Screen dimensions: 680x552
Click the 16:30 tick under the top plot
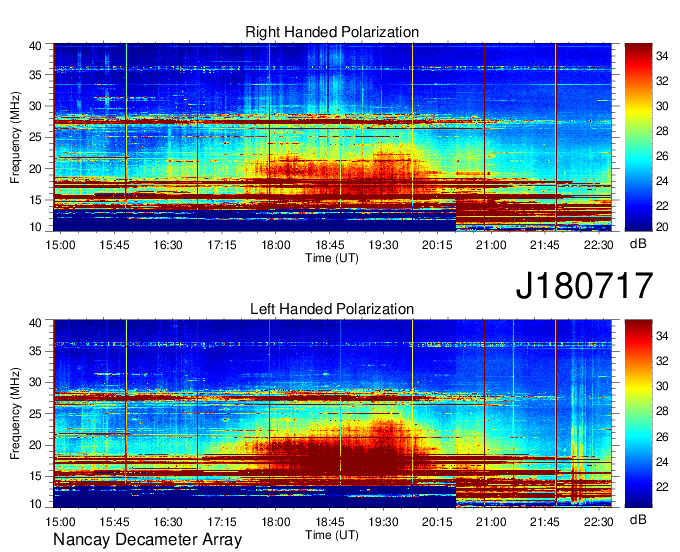click(x=168, y=245)
